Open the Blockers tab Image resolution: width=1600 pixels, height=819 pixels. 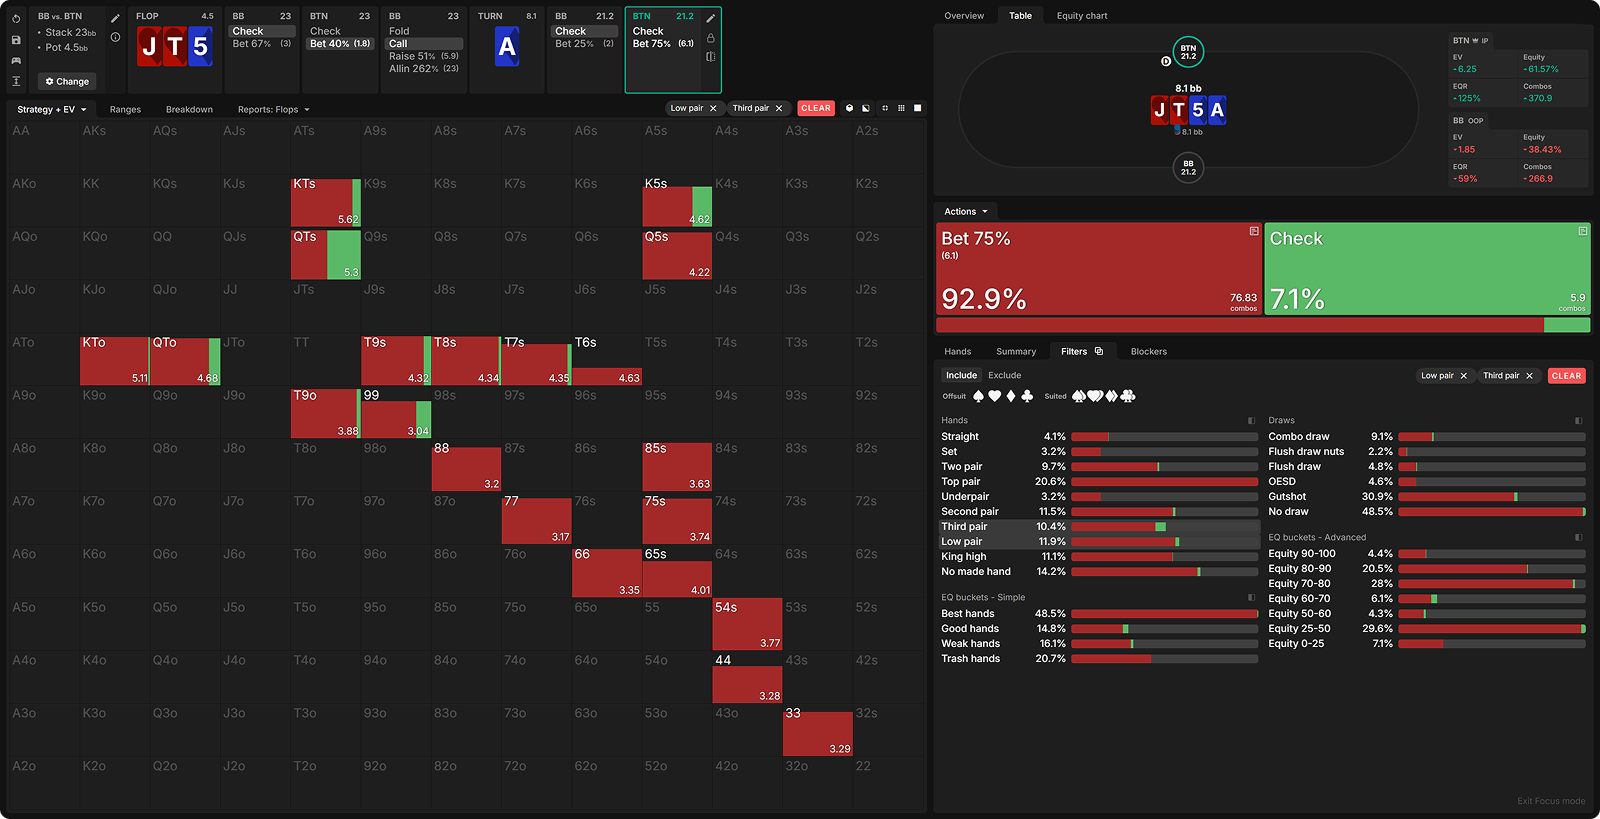[1148, 352]
